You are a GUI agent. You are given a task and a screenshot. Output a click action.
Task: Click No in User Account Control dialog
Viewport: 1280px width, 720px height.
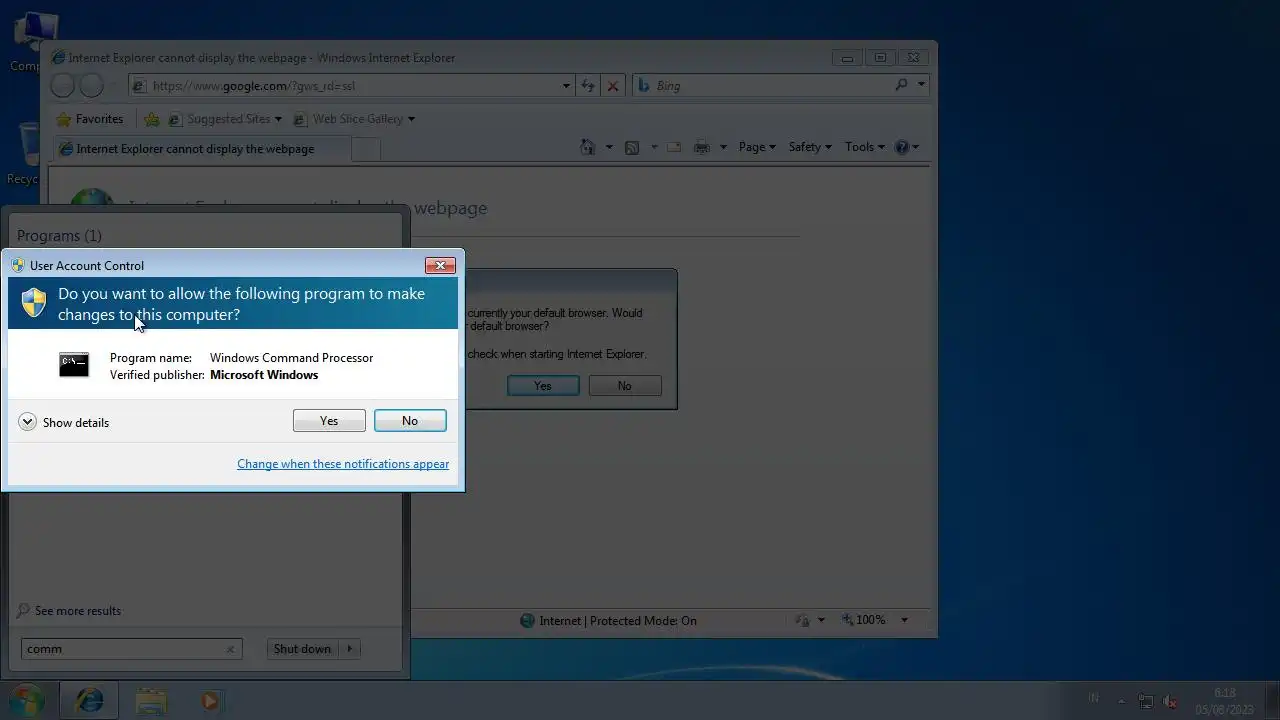click(x=410, y=421)
